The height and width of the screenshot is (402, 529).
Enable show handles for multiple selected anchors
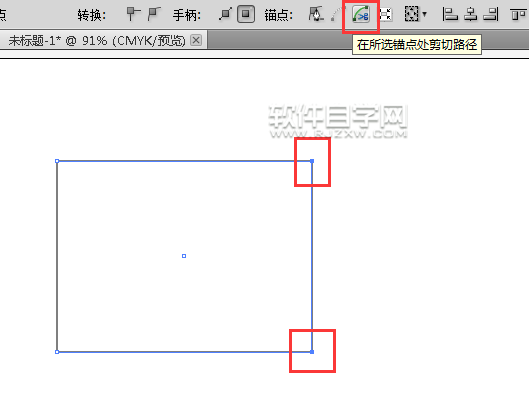pyautogui.click(x=225, y=15)
